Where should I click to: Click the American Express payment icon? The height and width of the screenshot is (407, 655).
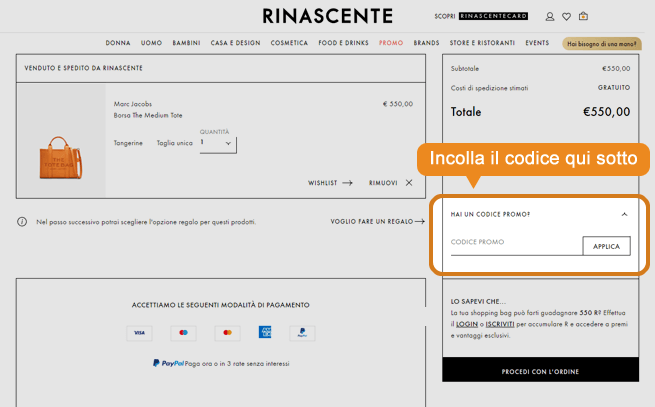265,333
